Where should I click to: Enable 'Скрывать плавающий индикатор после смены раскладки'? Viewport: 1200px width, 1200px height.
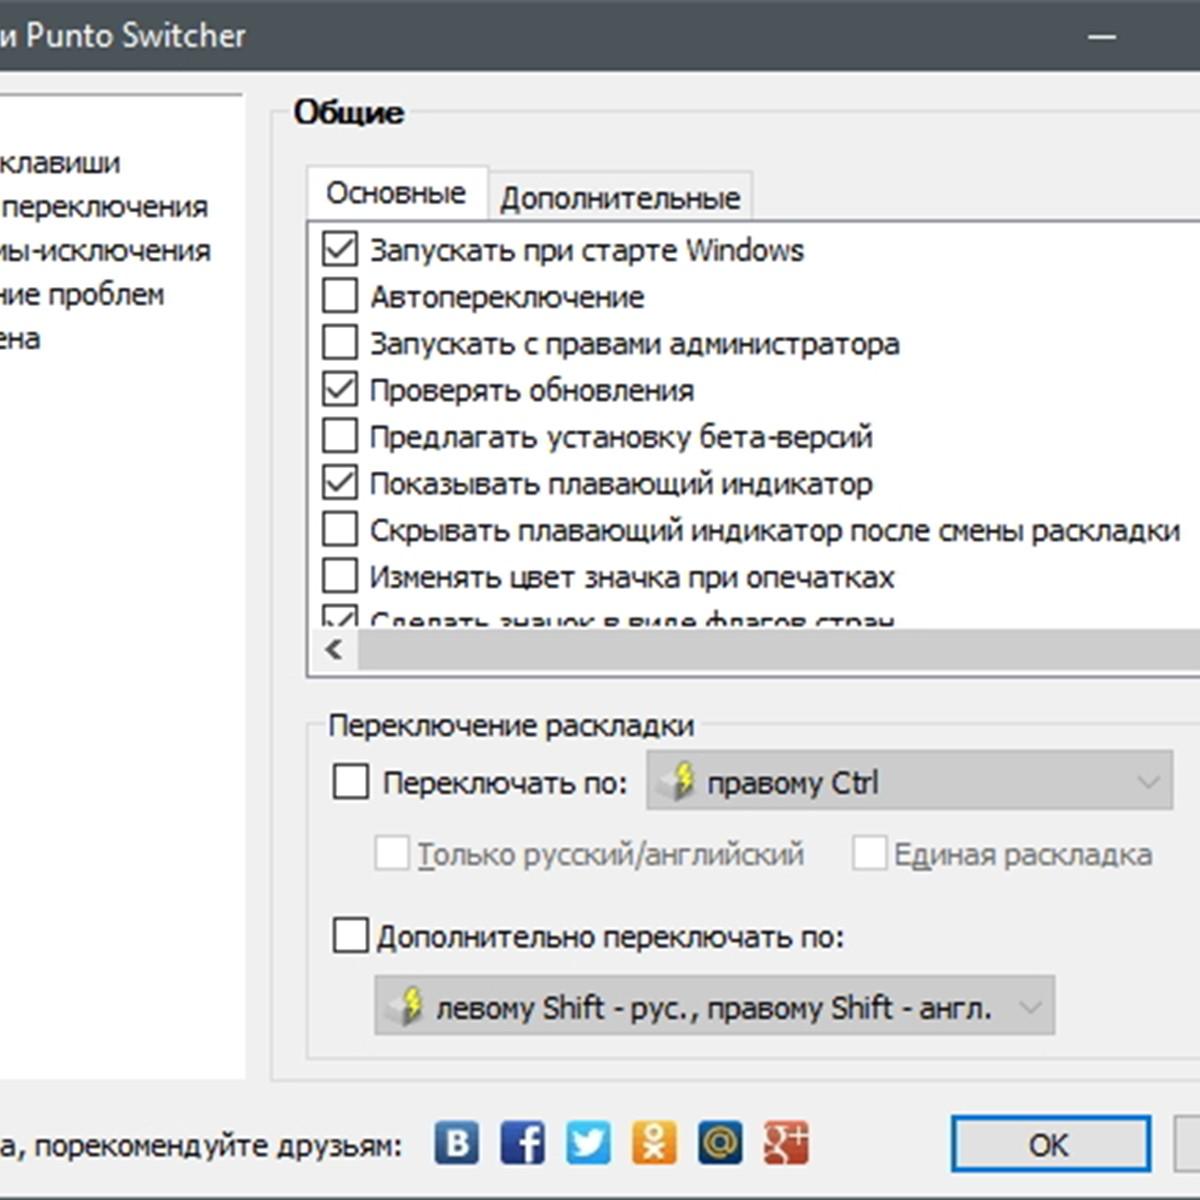click(x=340, y=529)
